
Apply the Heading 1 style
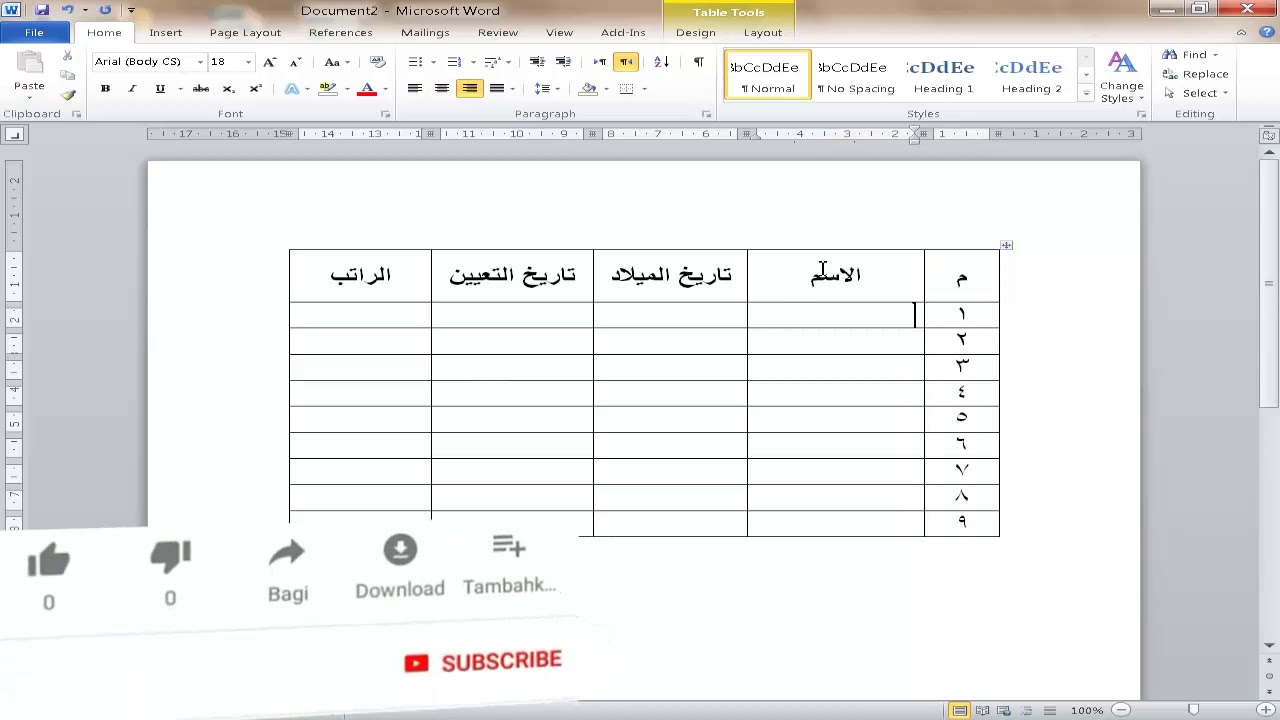pyautogui.click(x=943, y=75)
